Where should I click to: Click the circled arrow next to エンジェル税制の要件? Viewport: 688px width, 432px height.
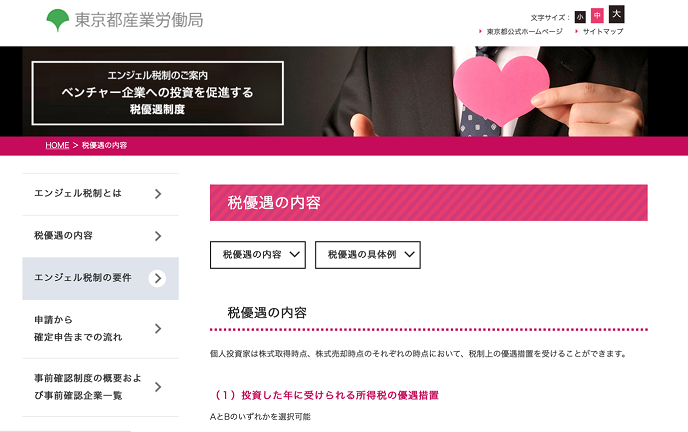[158, 278]
